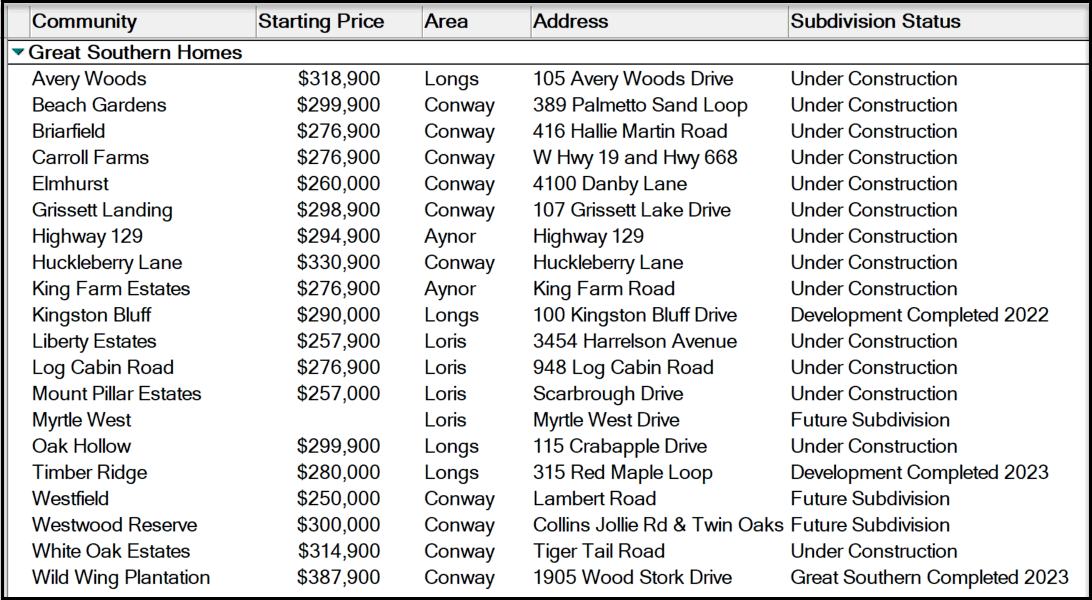Image resolution: width=1092 pixels, height=600 pixels.
Task: Select the Beach Gardens community row
Action: tap(99, 105)
